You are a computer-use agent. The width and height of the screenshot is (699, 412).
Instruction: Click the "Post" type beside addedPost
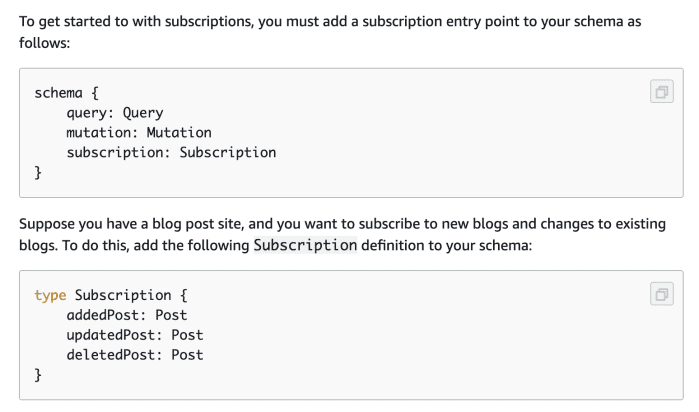coord(171,315)
